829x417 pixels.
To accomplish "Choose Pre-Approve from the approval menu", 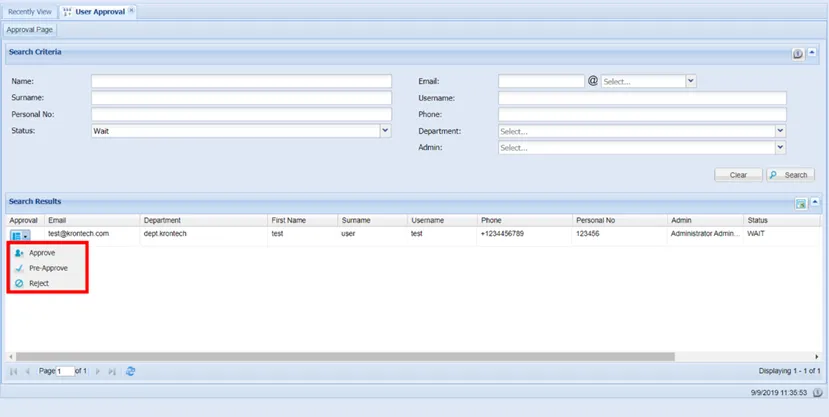I will coord(48,268).
